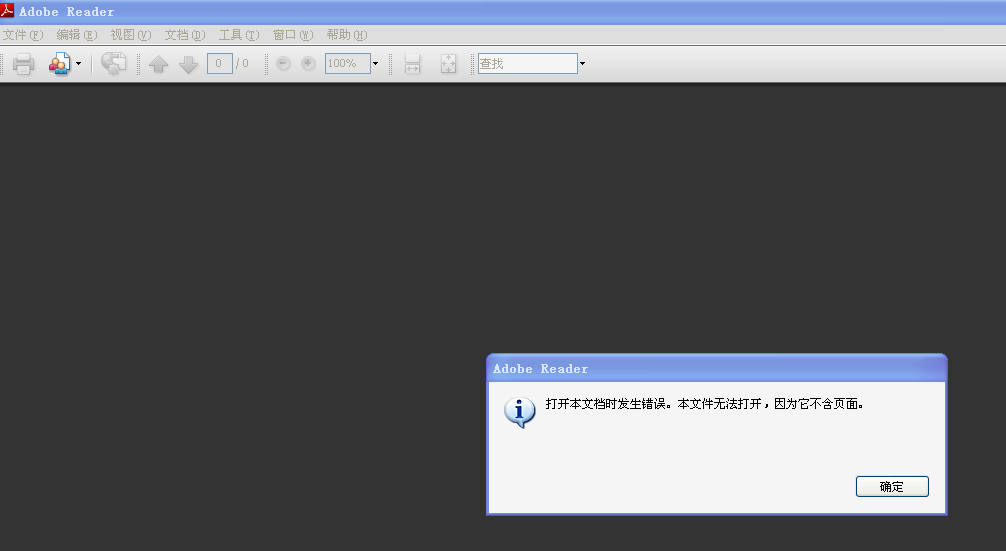
Task: Click the Adobe Reader logo in title bar
Action: (7, 10)
